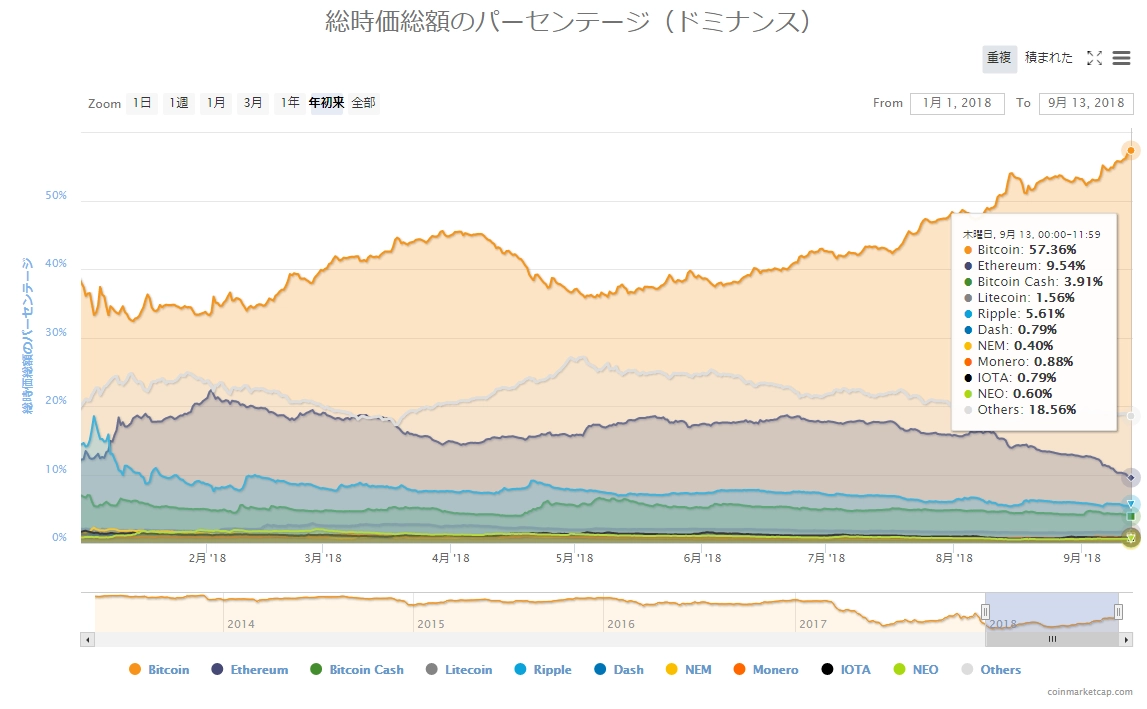Click the left navigator scroll arrow

(88, 639)
